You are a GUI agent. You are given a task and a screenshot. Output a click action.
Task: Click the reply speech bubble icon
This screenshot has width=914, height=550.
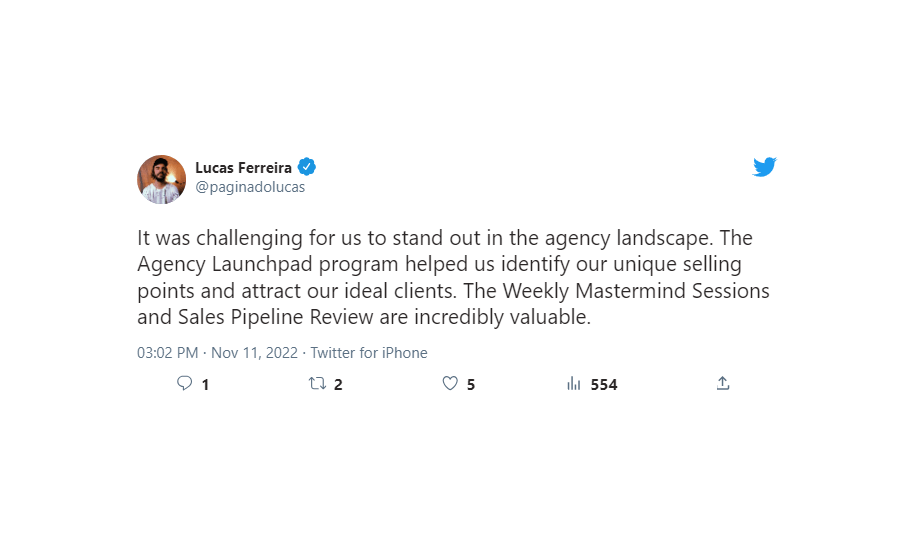[184, 383]
